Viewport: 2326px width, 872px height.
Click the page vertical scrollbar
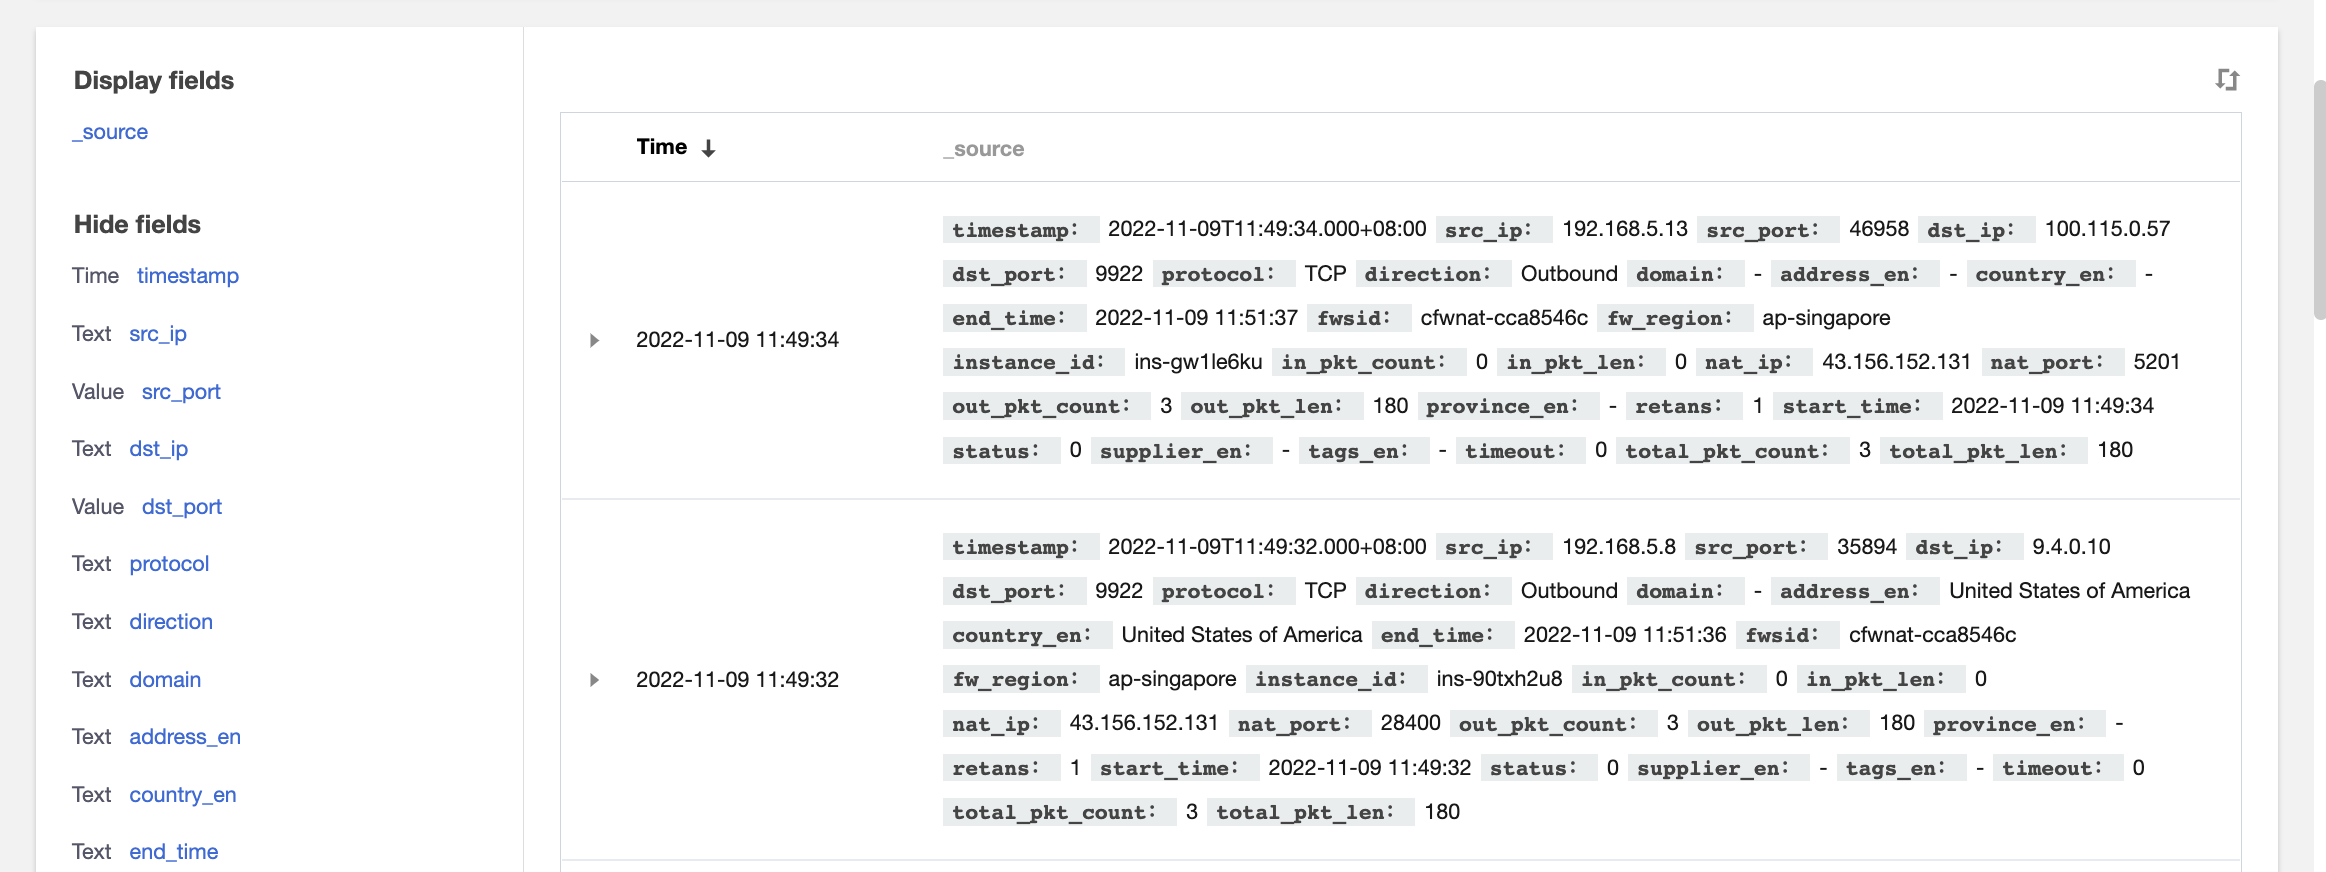tap(2319, 200)
